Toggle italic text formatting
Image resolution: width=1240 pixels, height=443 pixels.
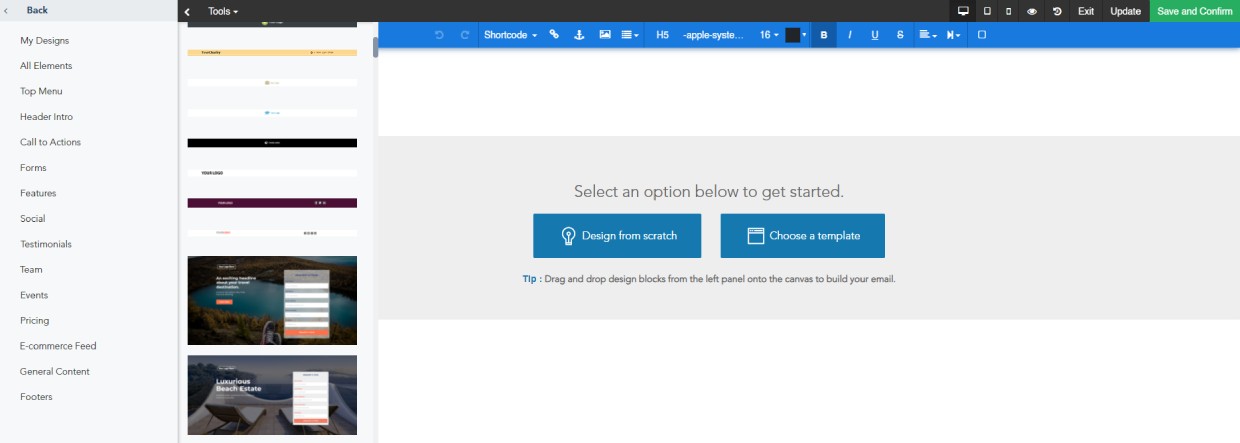[850, 35]
